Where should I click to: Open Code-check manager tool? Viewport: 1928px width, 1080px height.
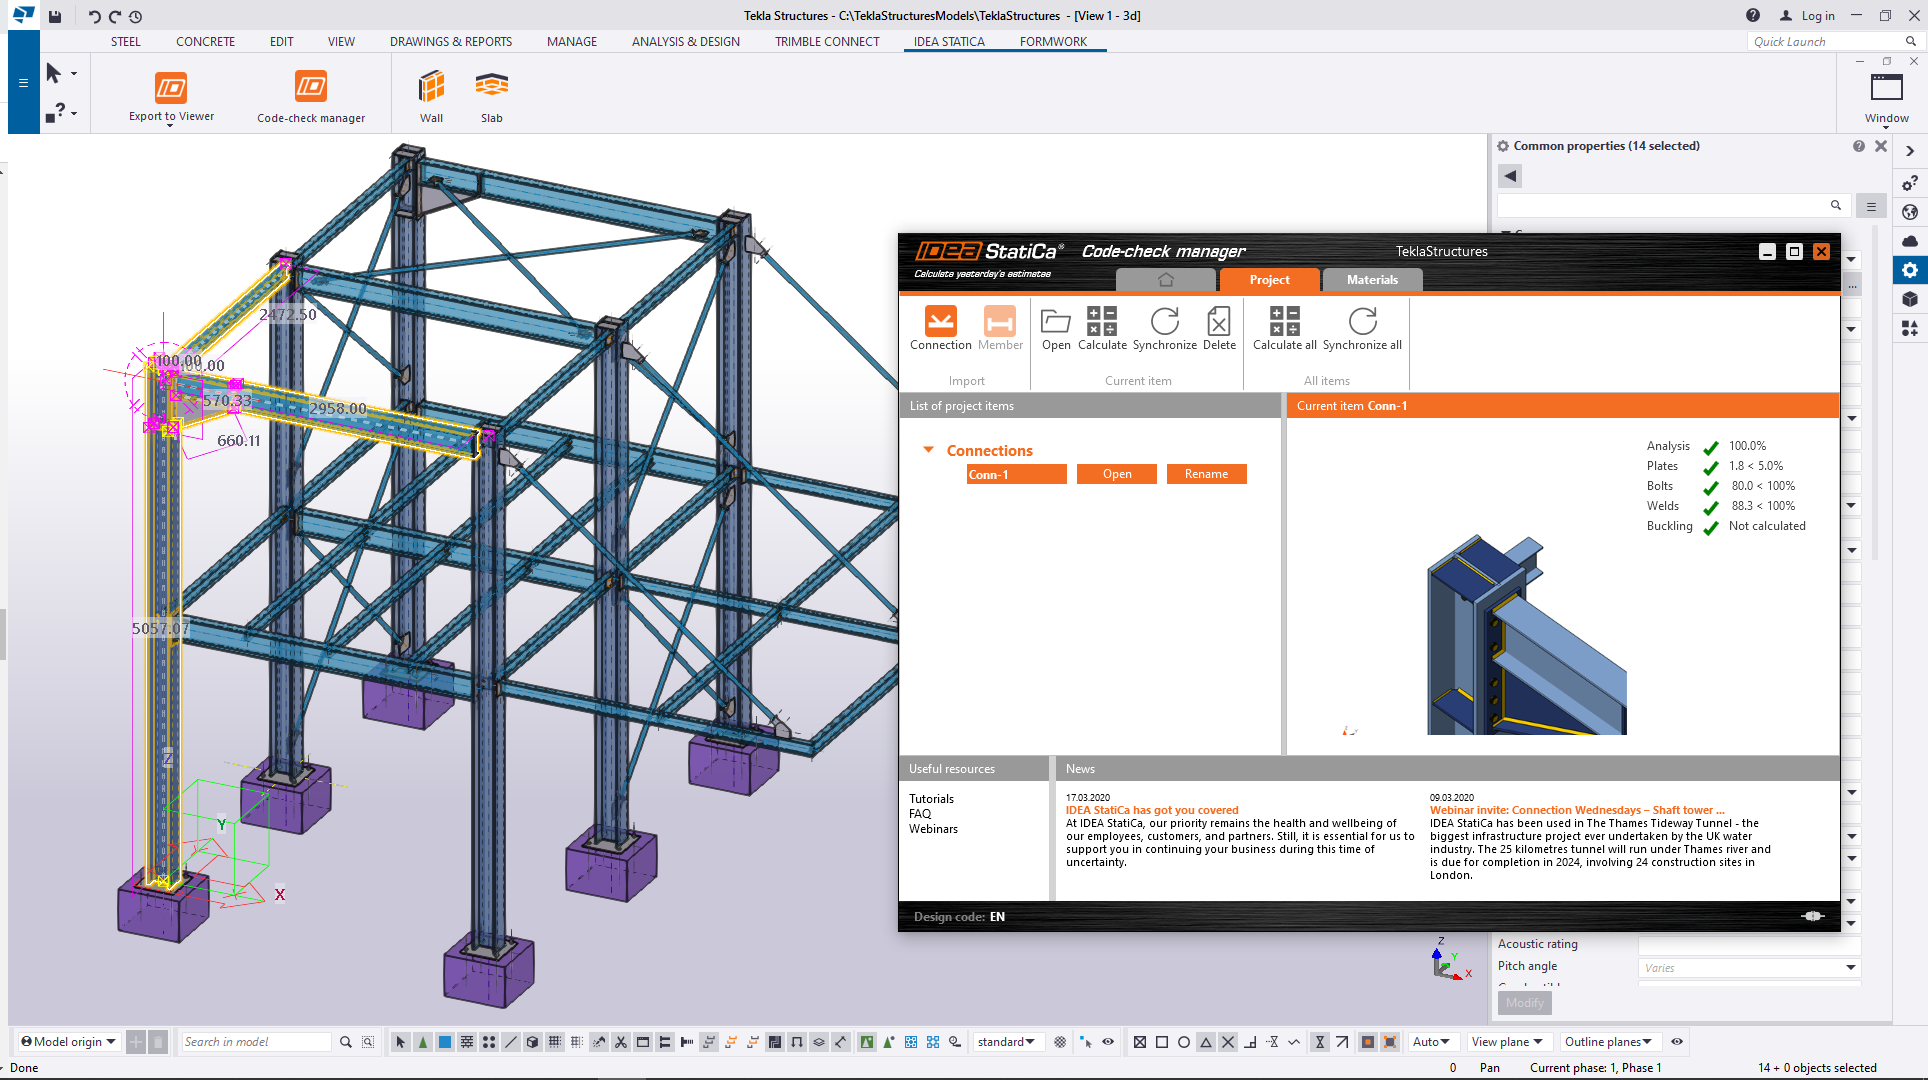point(310,95)
